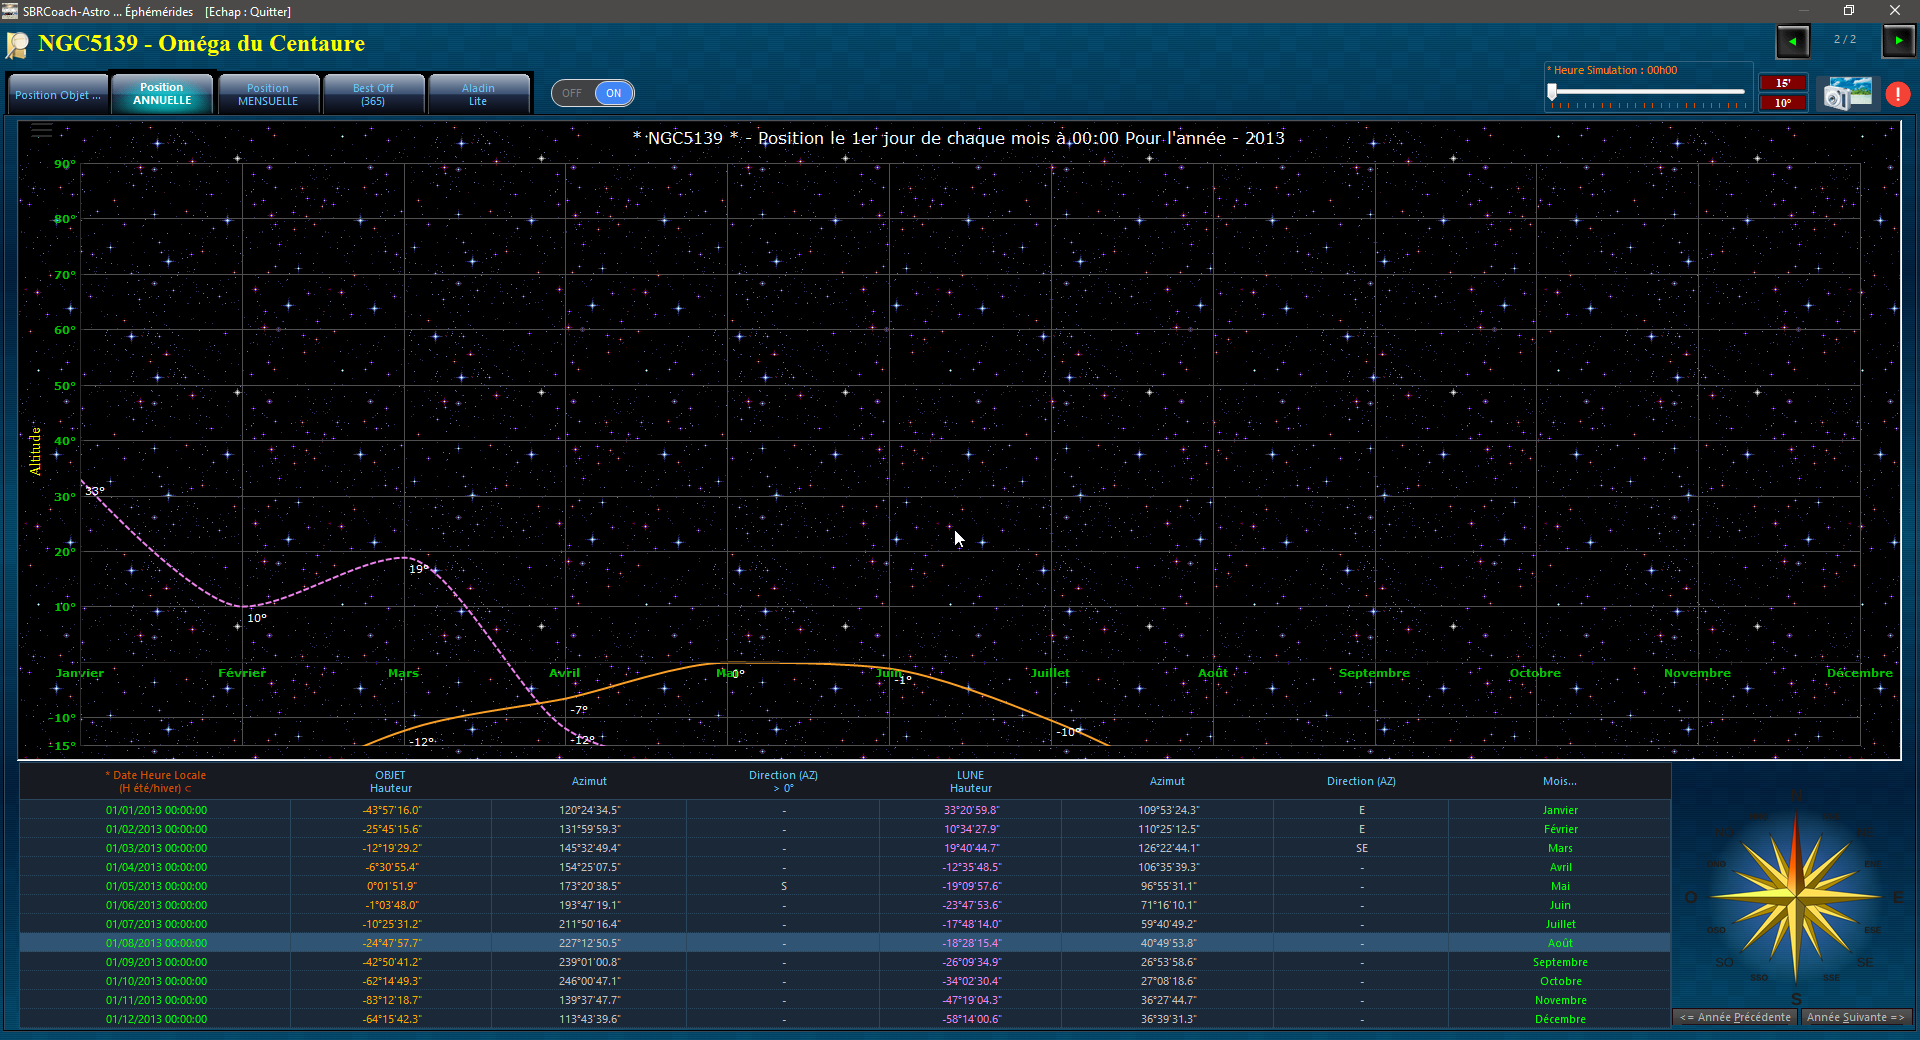Click the 19° moon curve data label

[419, 569]
